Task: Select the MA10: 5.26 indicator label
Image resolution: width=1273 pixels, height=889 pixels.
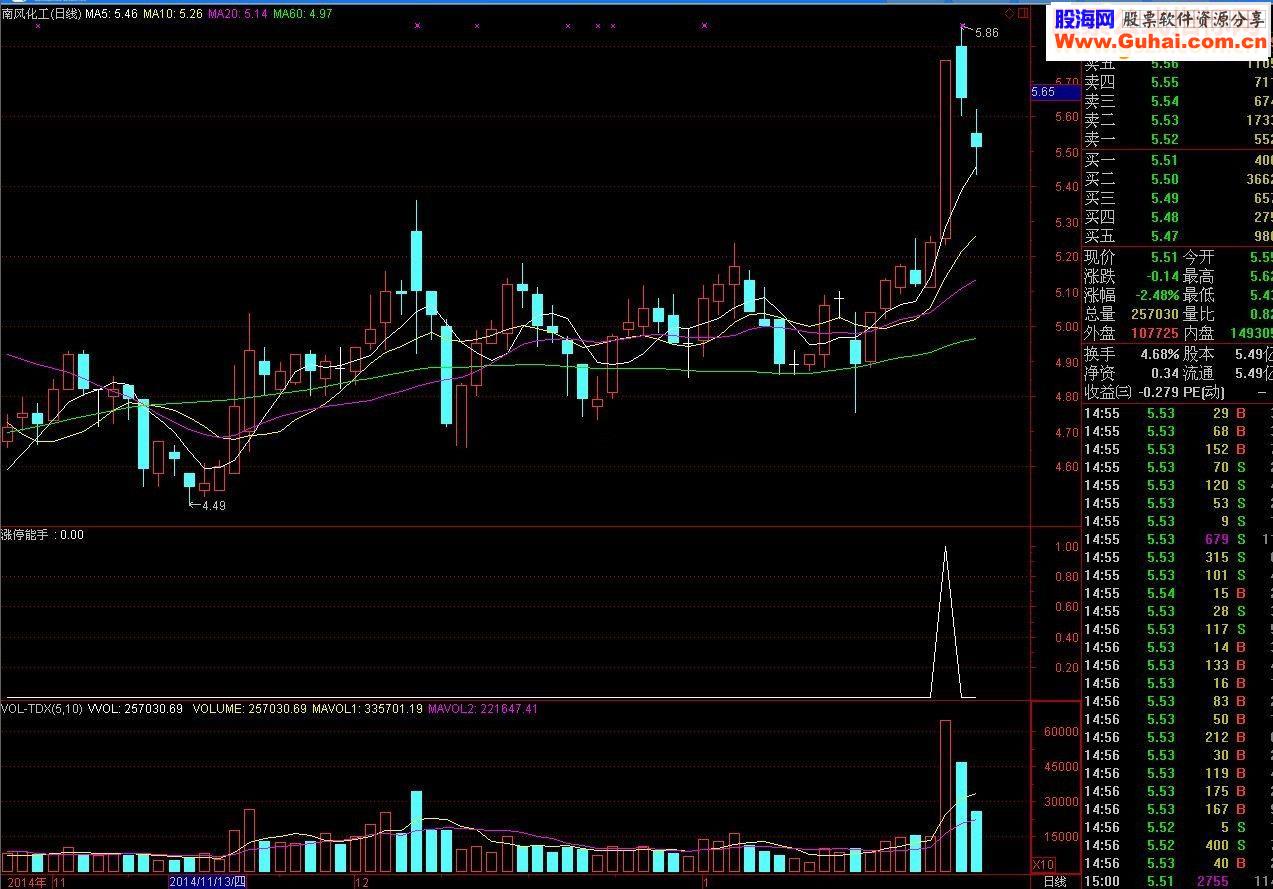Action: click(173, 14)
